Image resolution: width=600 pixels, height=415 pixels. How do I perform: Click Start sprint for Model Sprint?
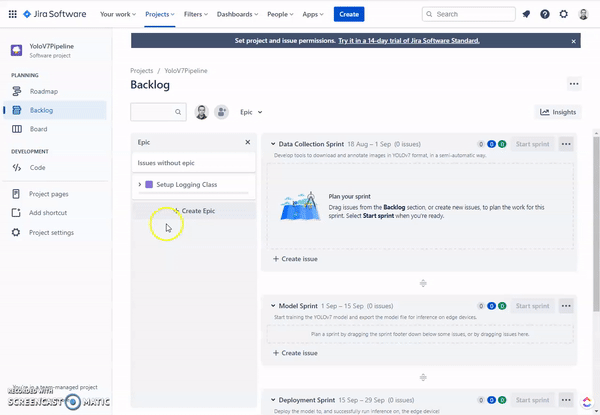pos(532,306)
